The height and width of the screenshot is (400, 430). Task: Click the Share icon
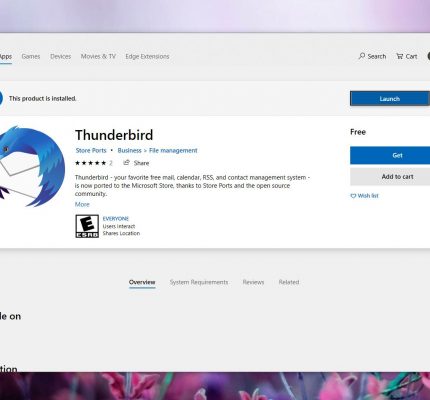(126, 163)
